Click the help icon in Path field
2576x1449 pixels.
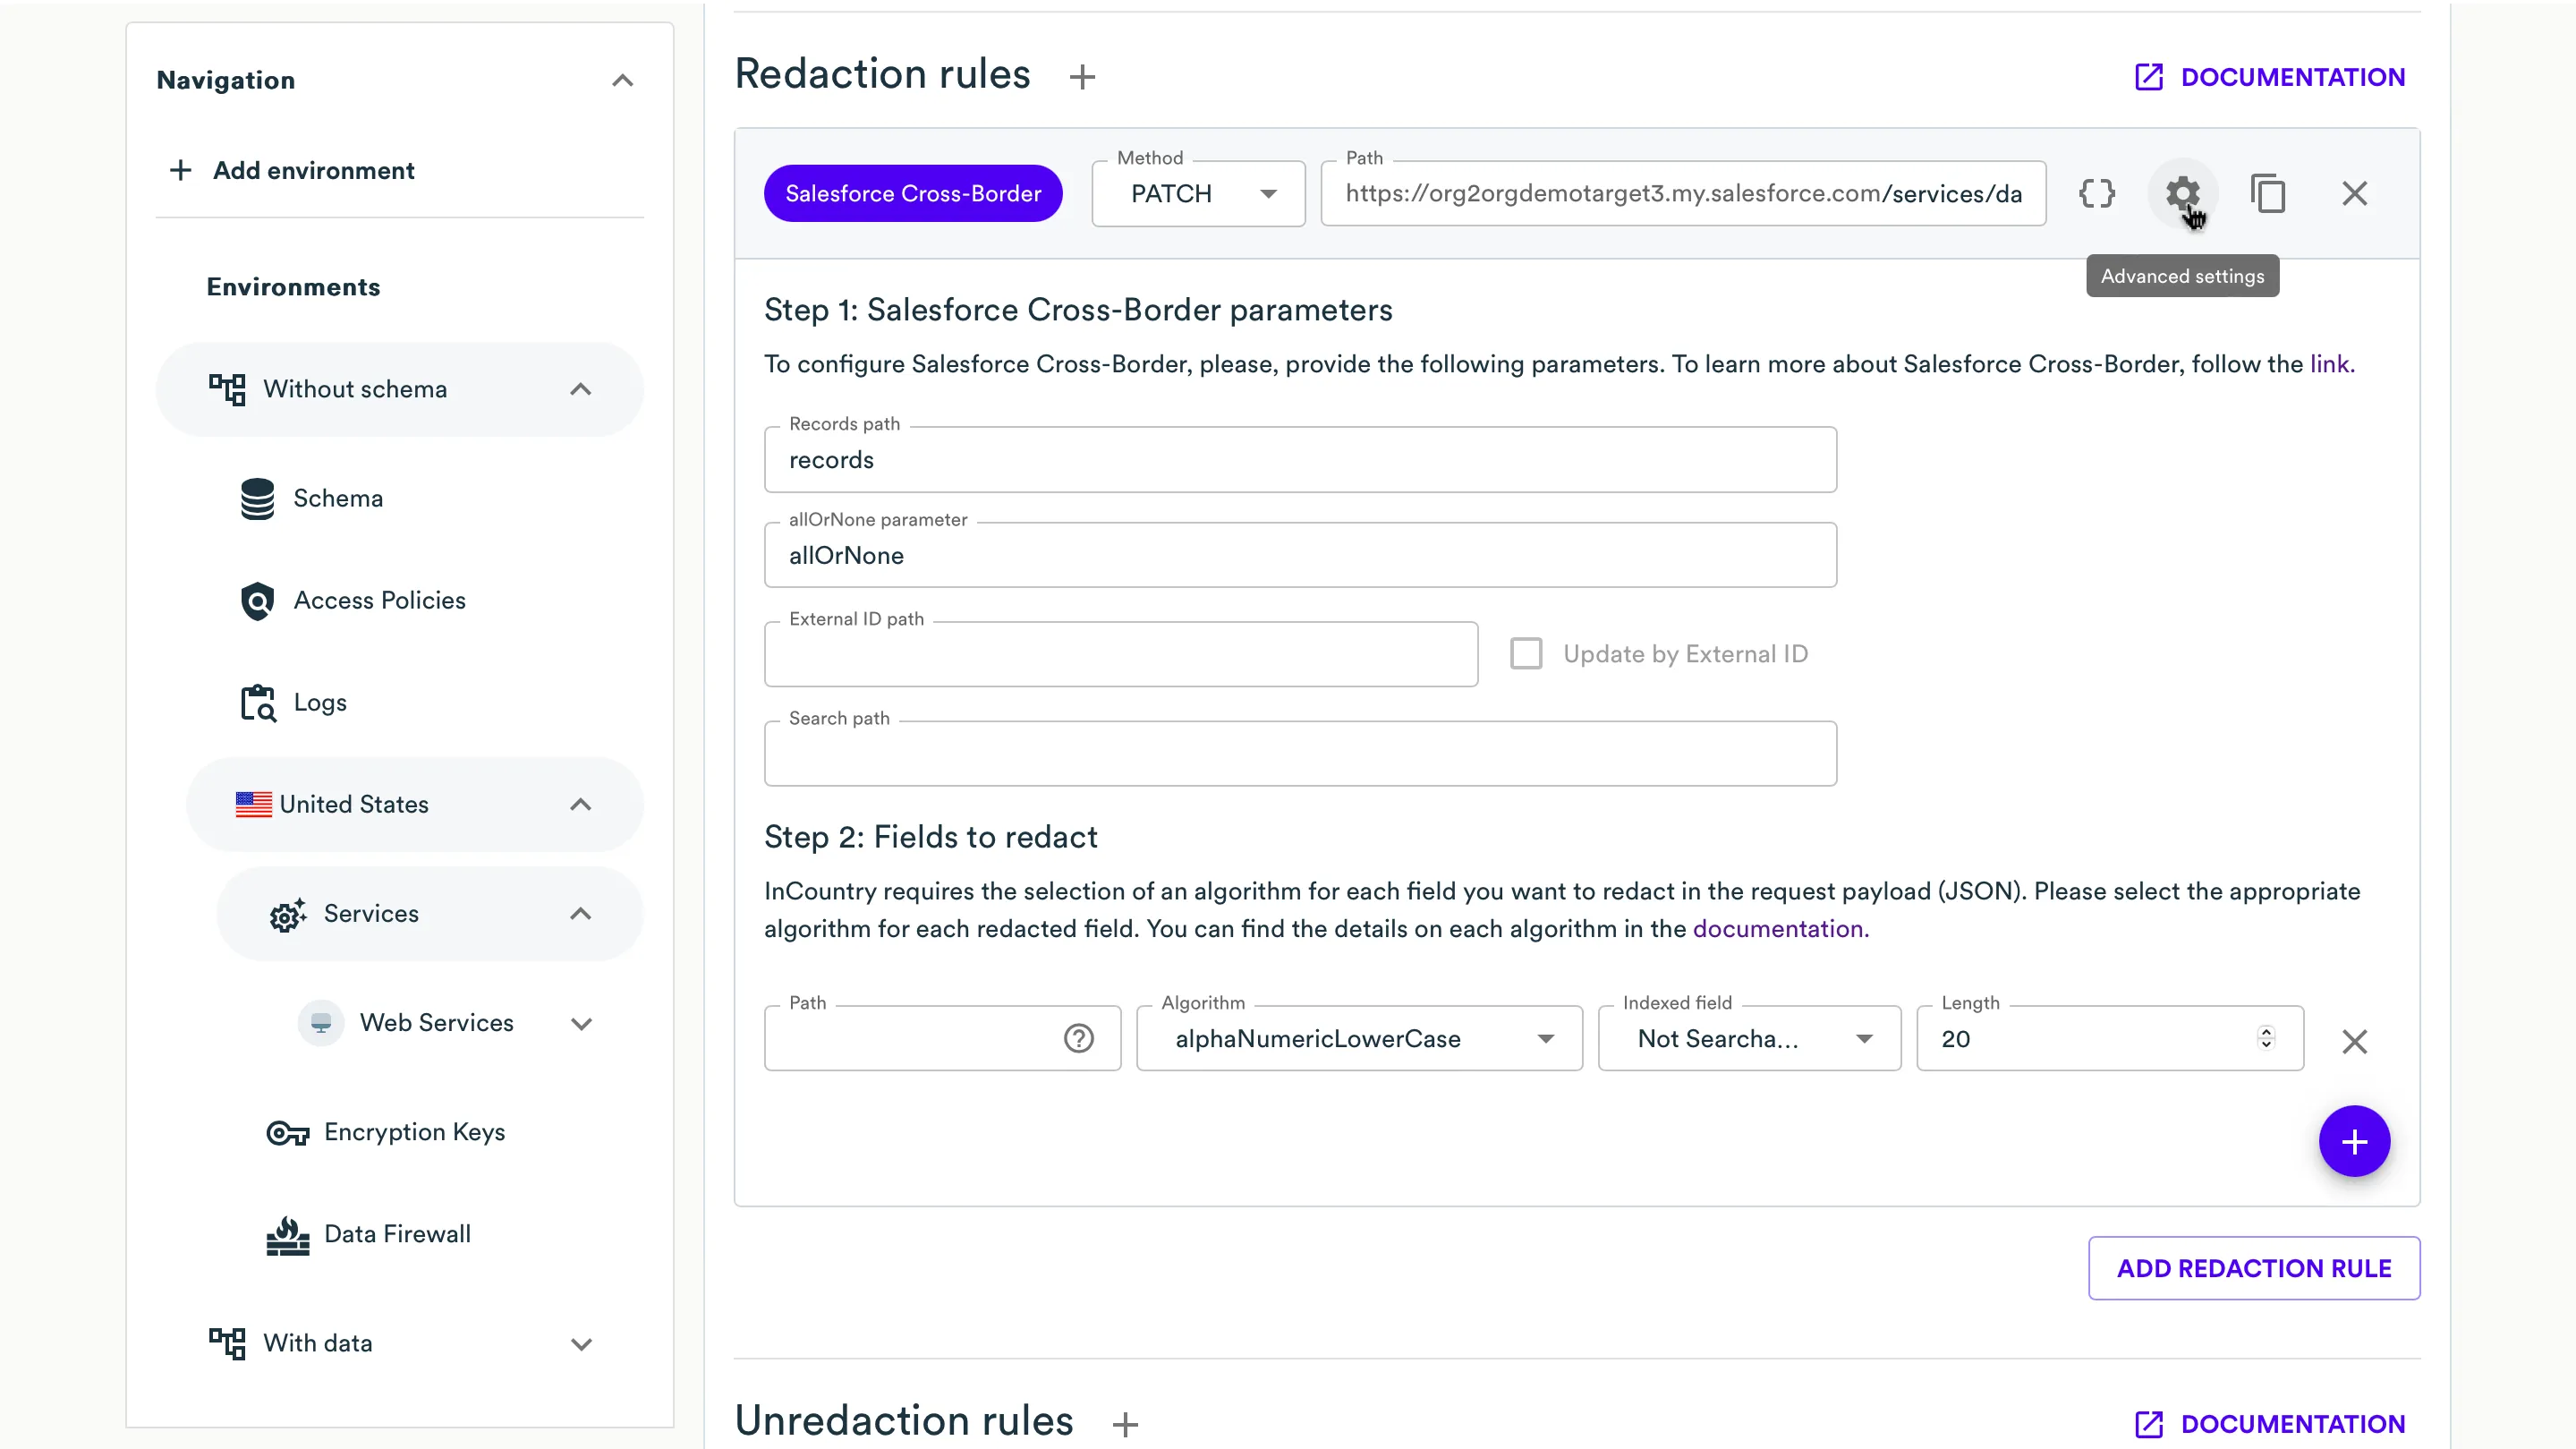click(x=1078, y=1039)
